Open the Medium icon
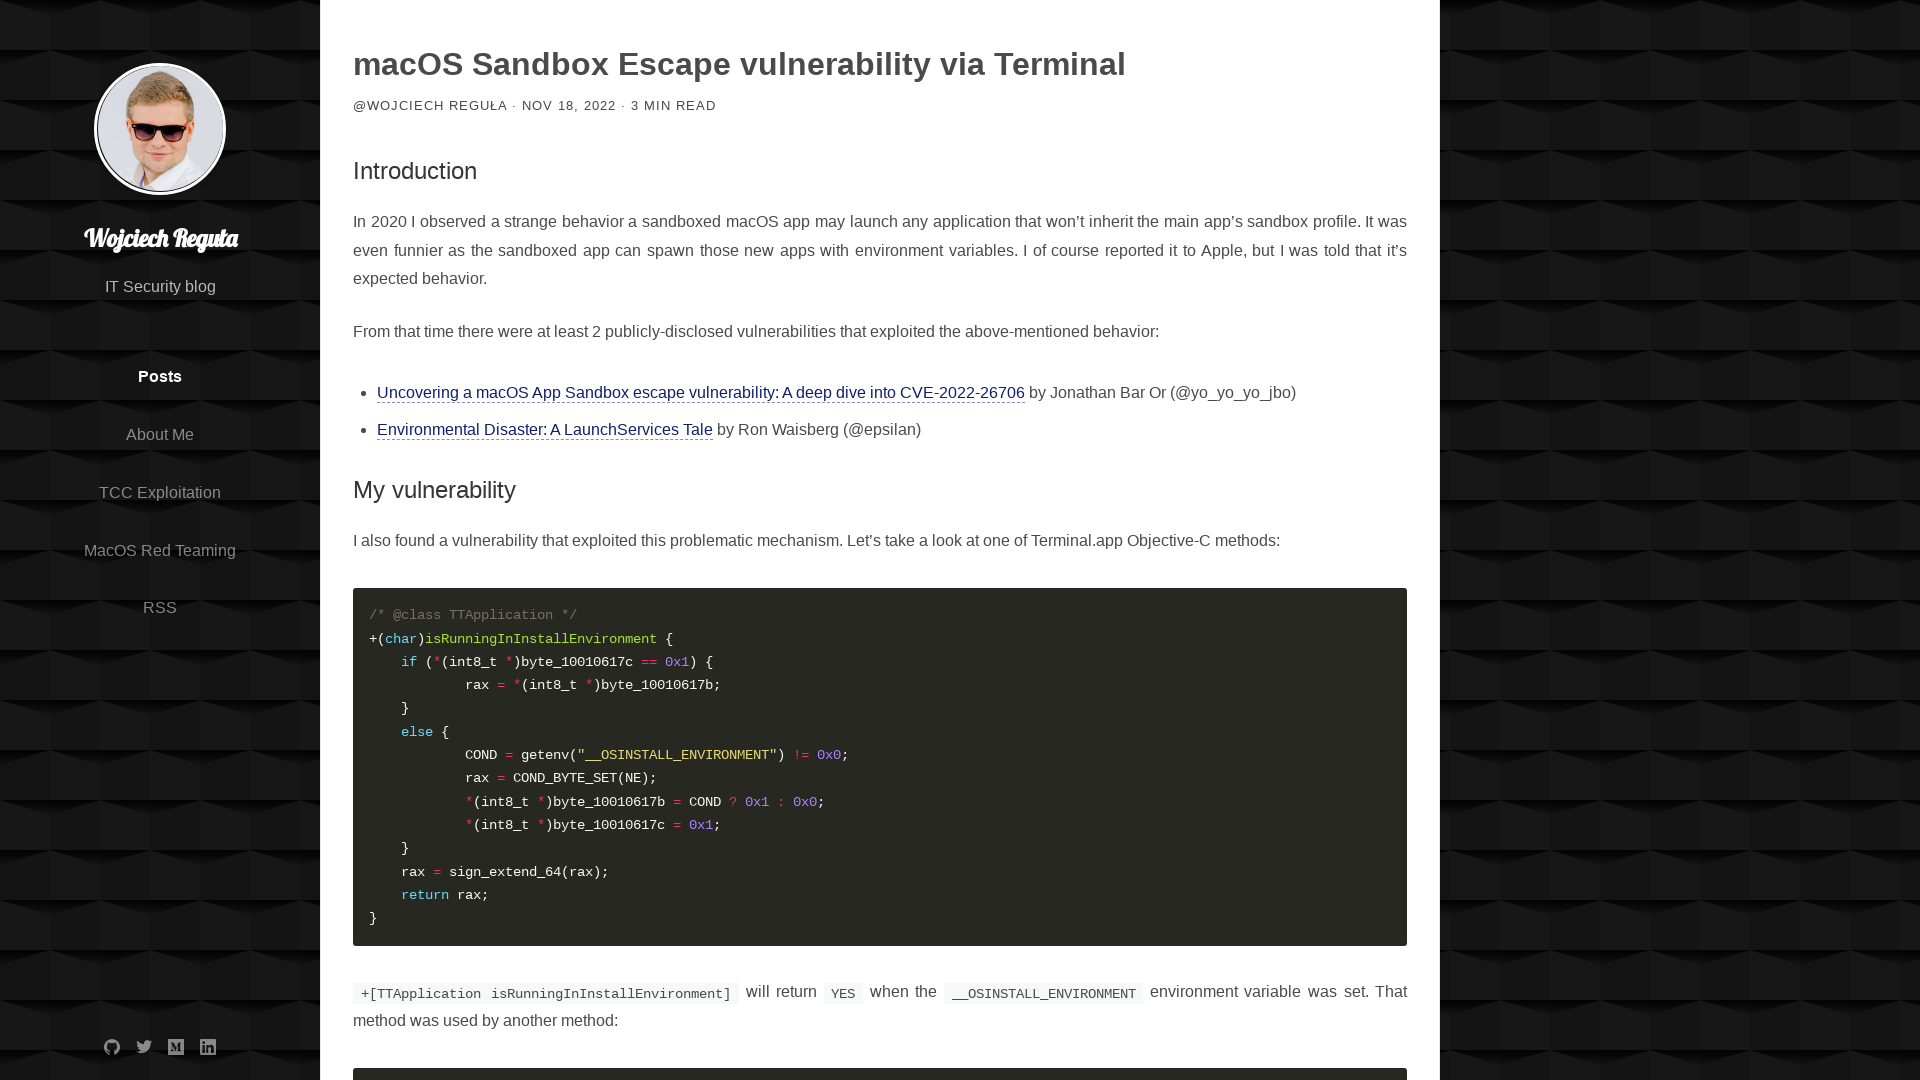This screenshot has height=1080, width=1920. pyautogui.click(x=176, y=1047)
